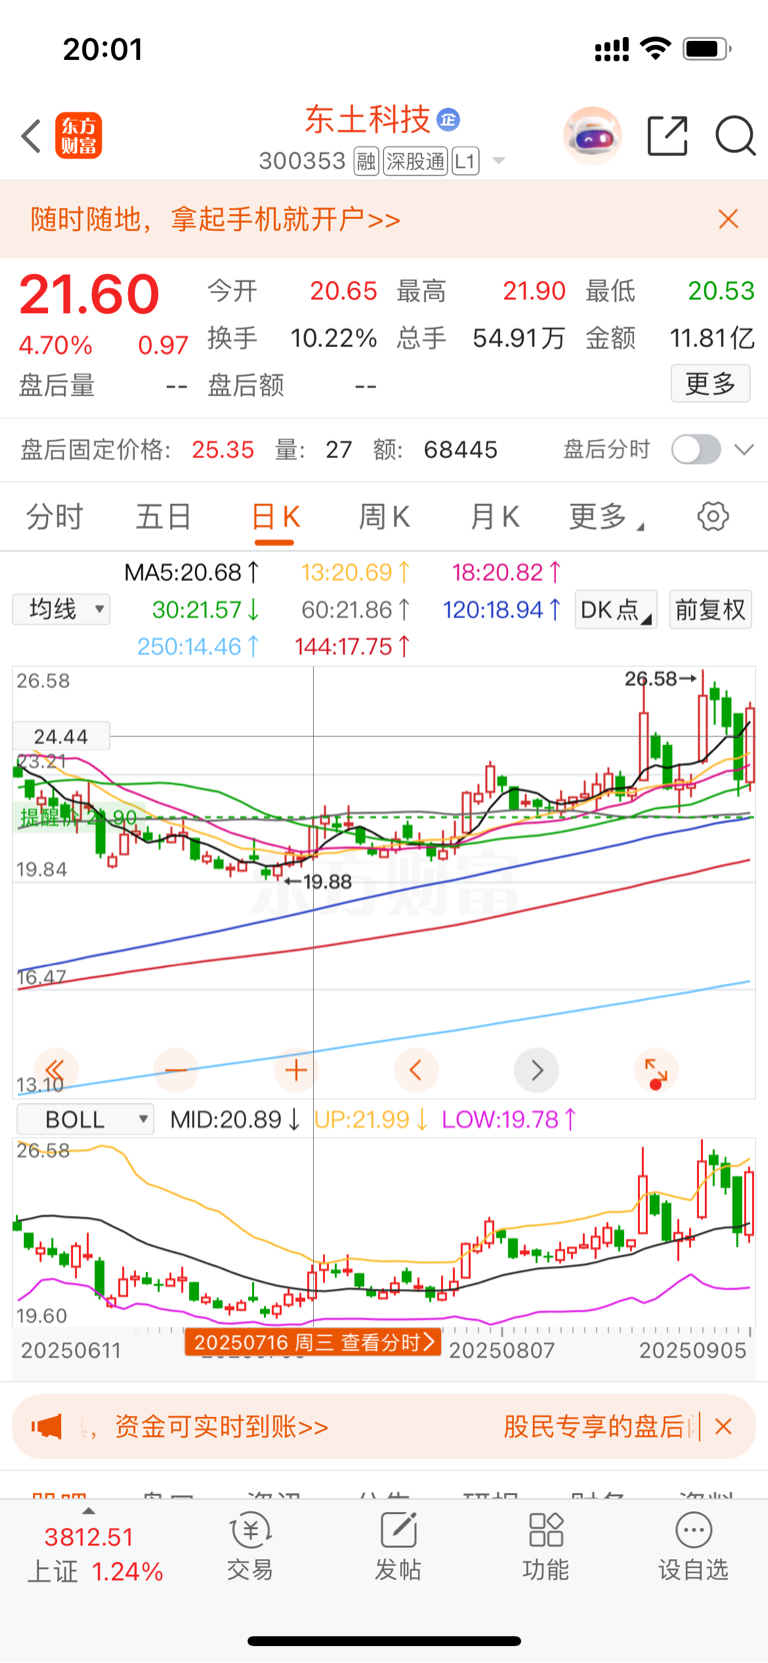Open the 资金可实时到账 link
This screenshot has width=768, height=1663.
(x=221, y=1427)
